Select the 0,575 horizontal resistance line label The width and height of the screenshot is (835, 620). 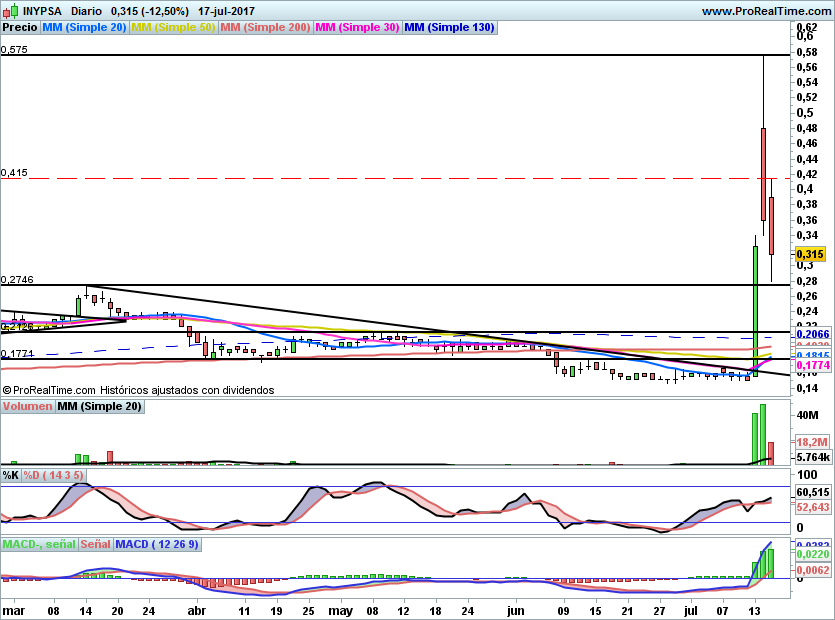(x=15, y=49)
